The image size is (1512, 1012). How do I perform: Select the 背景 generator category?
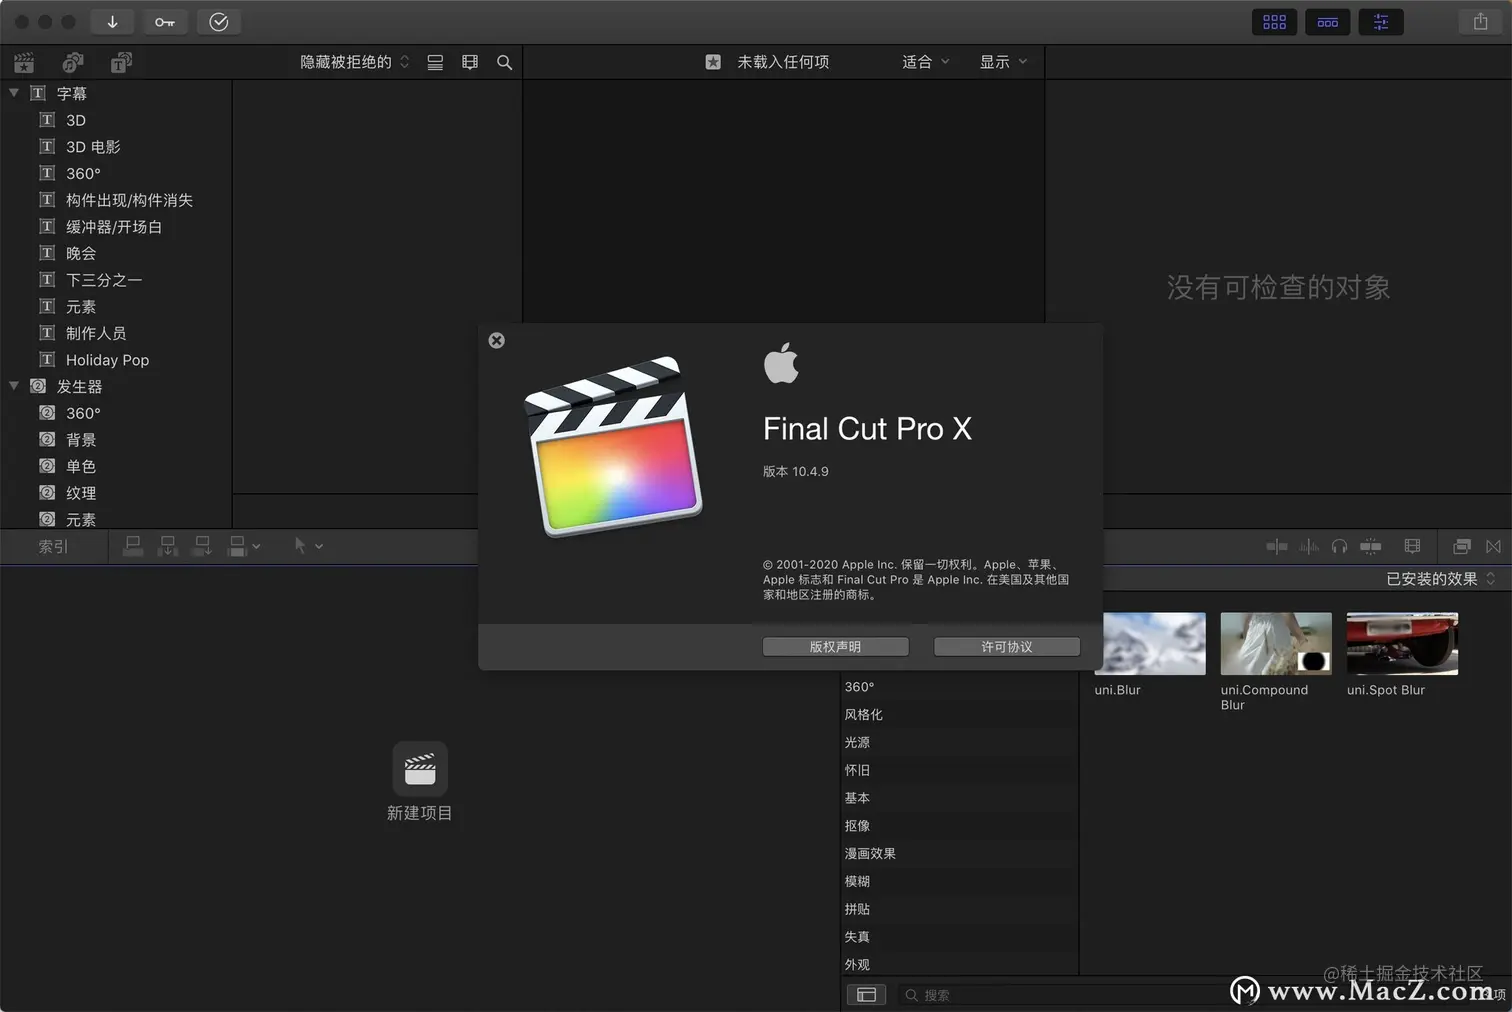(81, 440)
